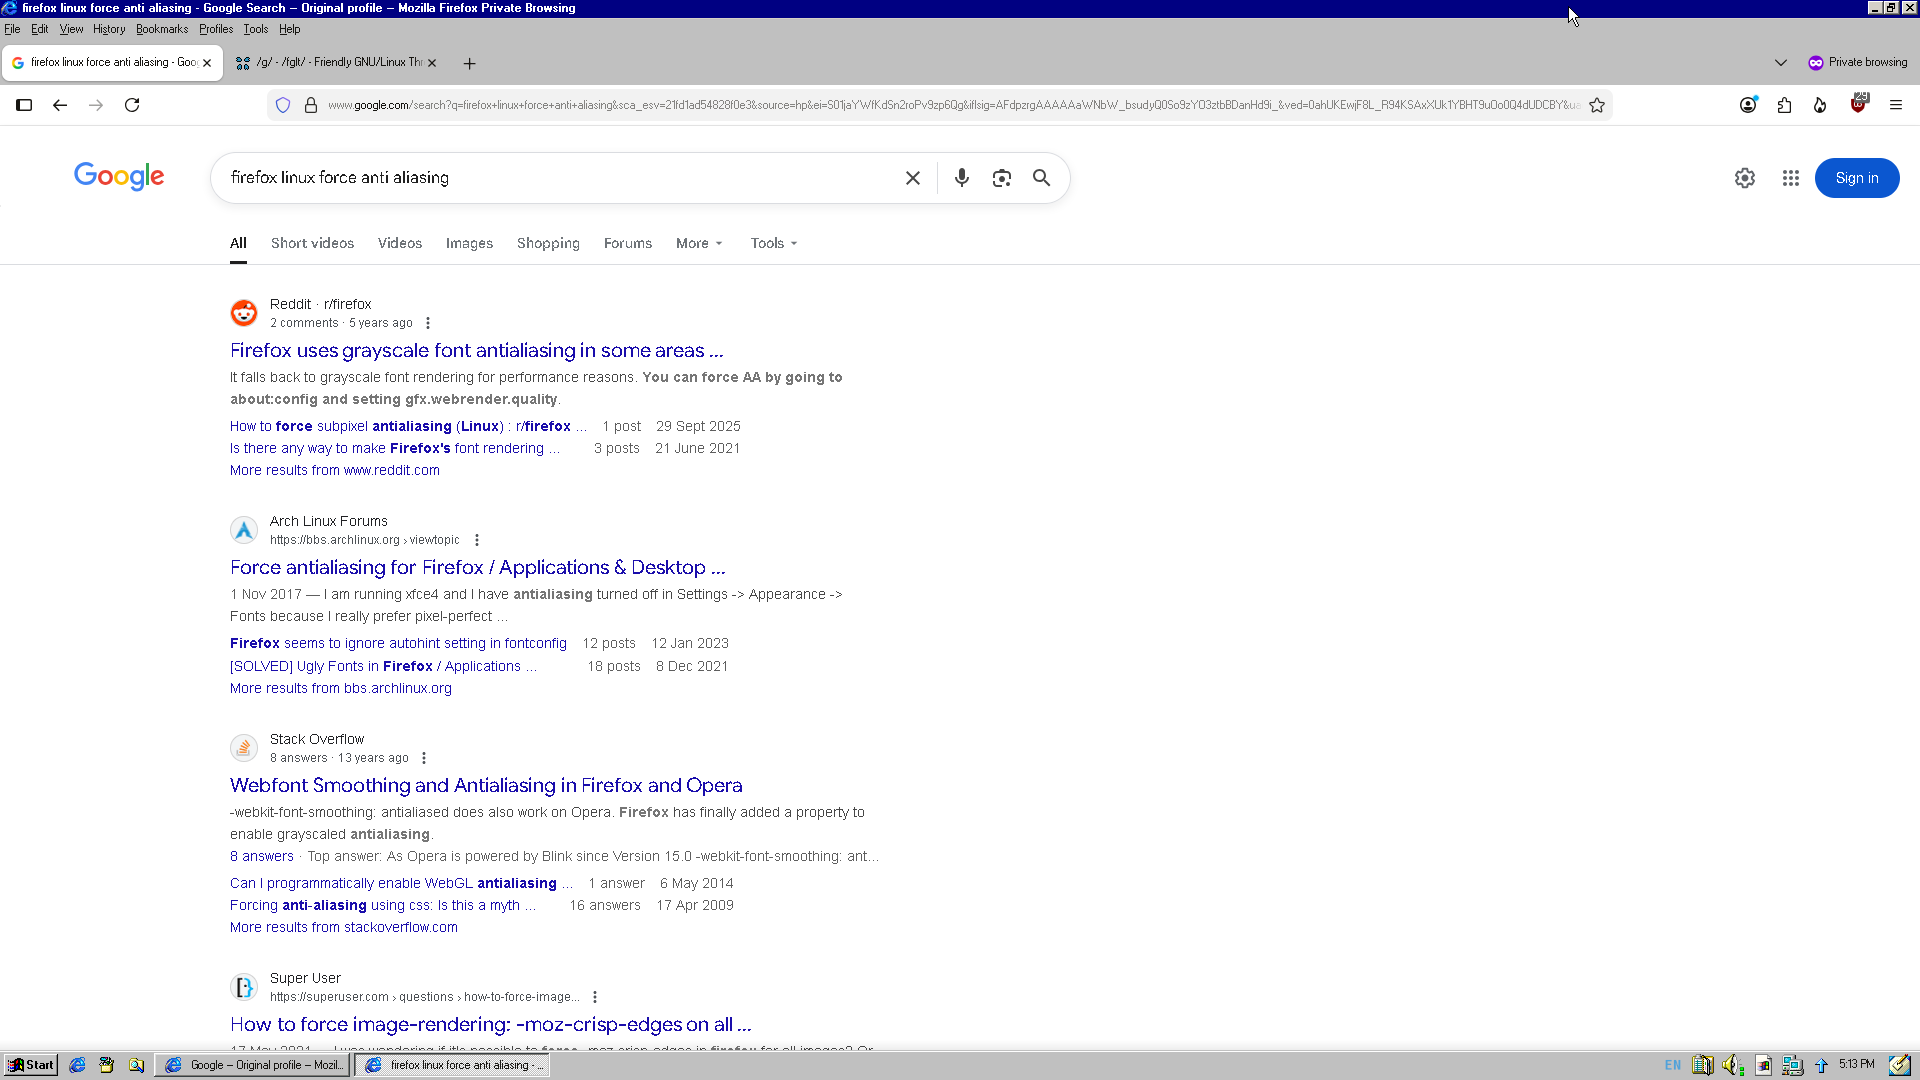The image size is (1920, 1080).
Task: Reload the current page
Action: pyautogui.click(x=132, y=105)
